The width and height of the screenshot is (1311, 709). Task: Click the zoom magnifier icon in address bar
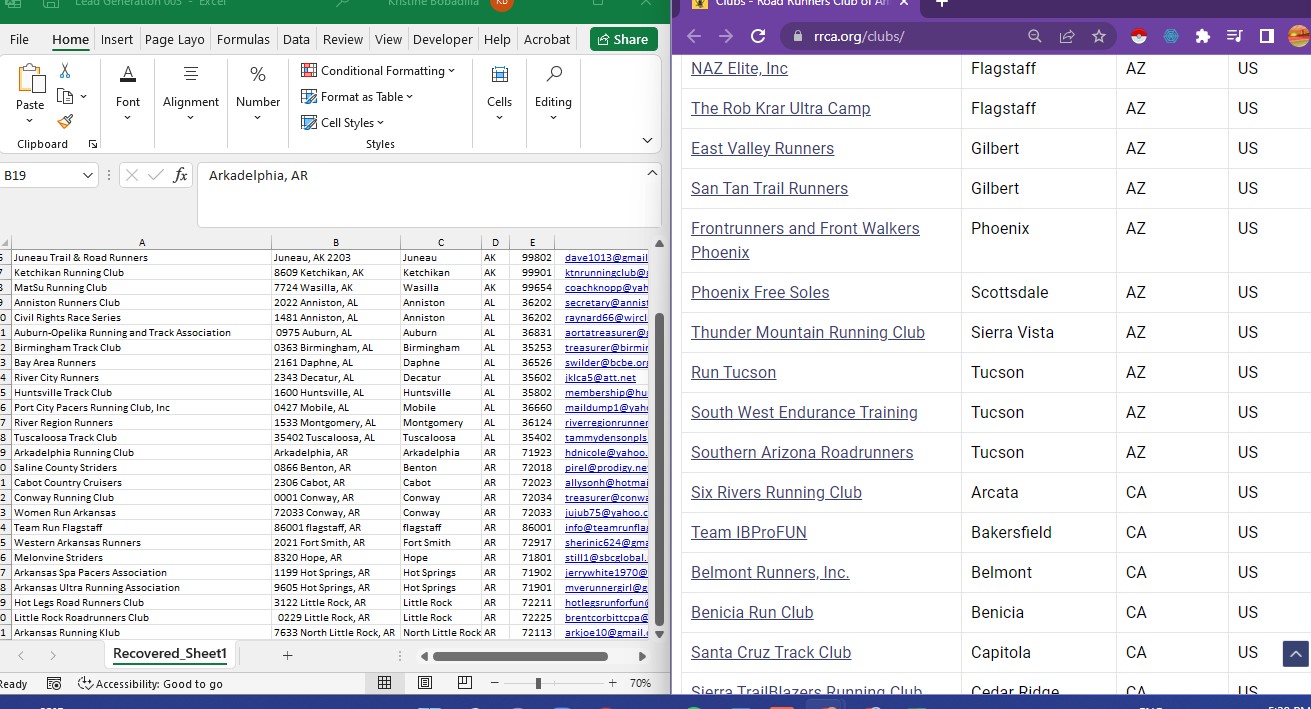coord(1035,36)
